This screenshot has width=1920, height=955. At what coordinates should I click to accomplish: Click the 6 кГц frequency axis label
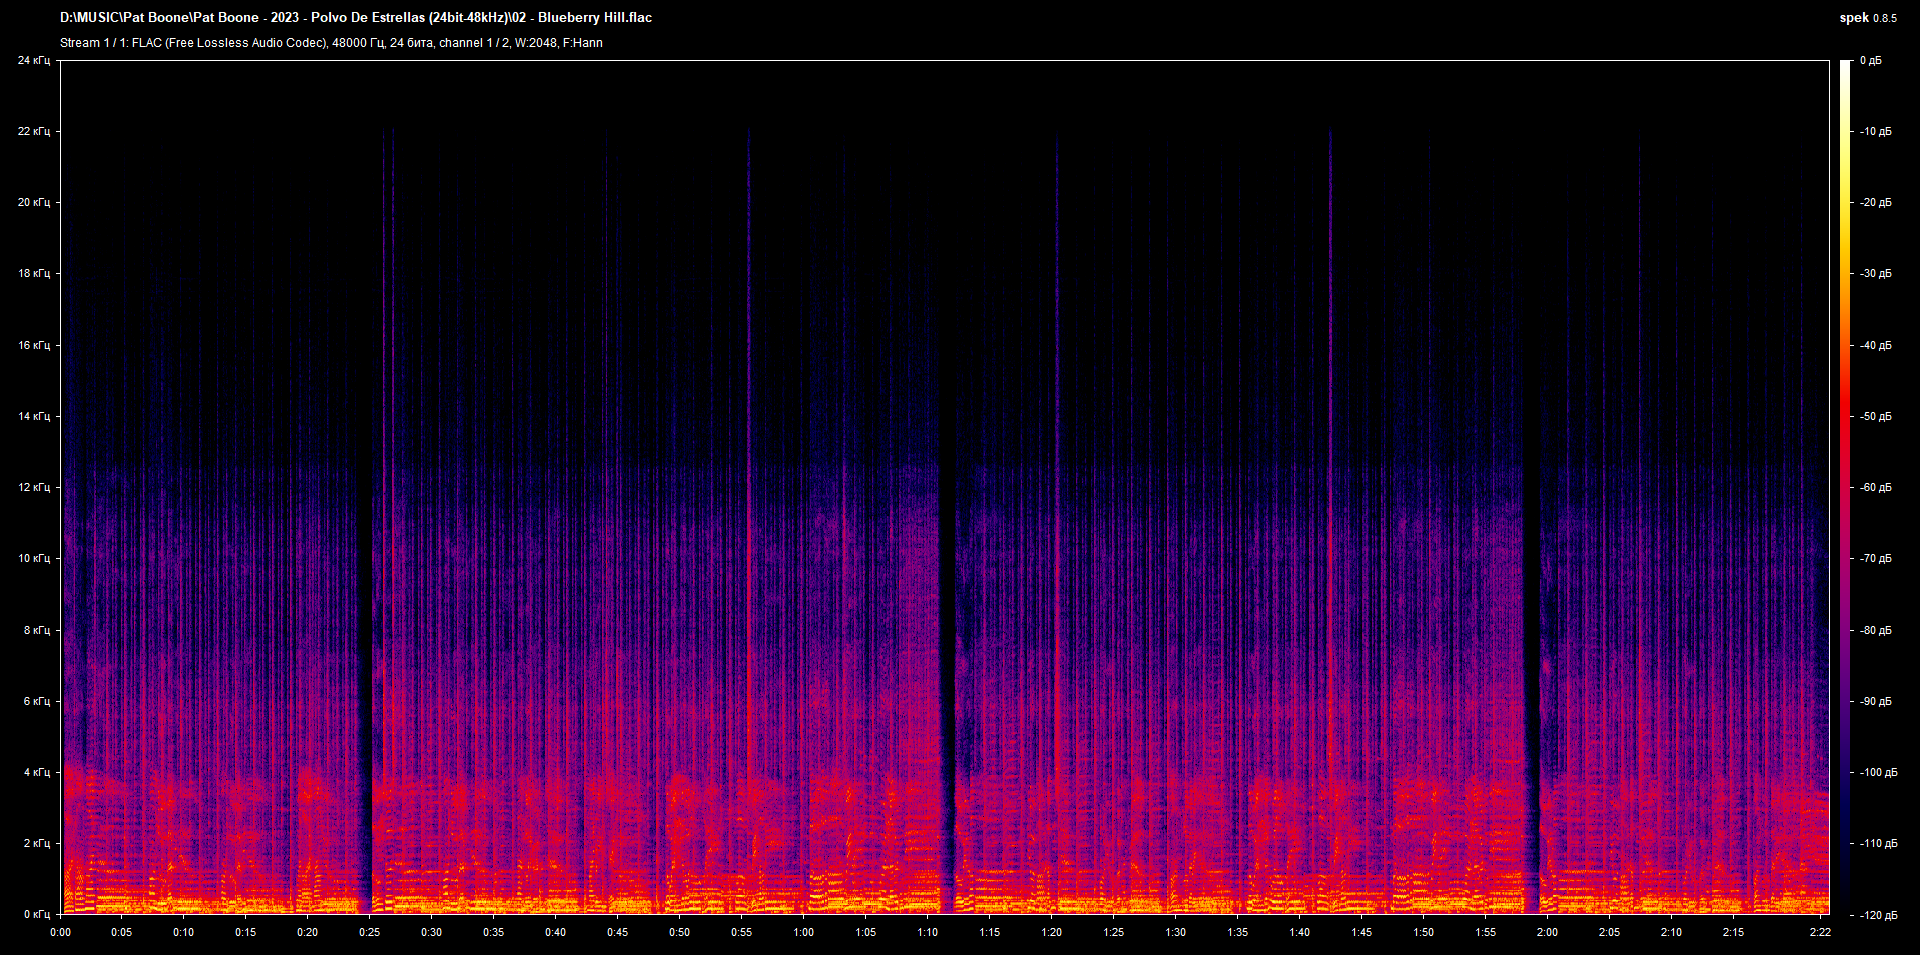point(36,702)
